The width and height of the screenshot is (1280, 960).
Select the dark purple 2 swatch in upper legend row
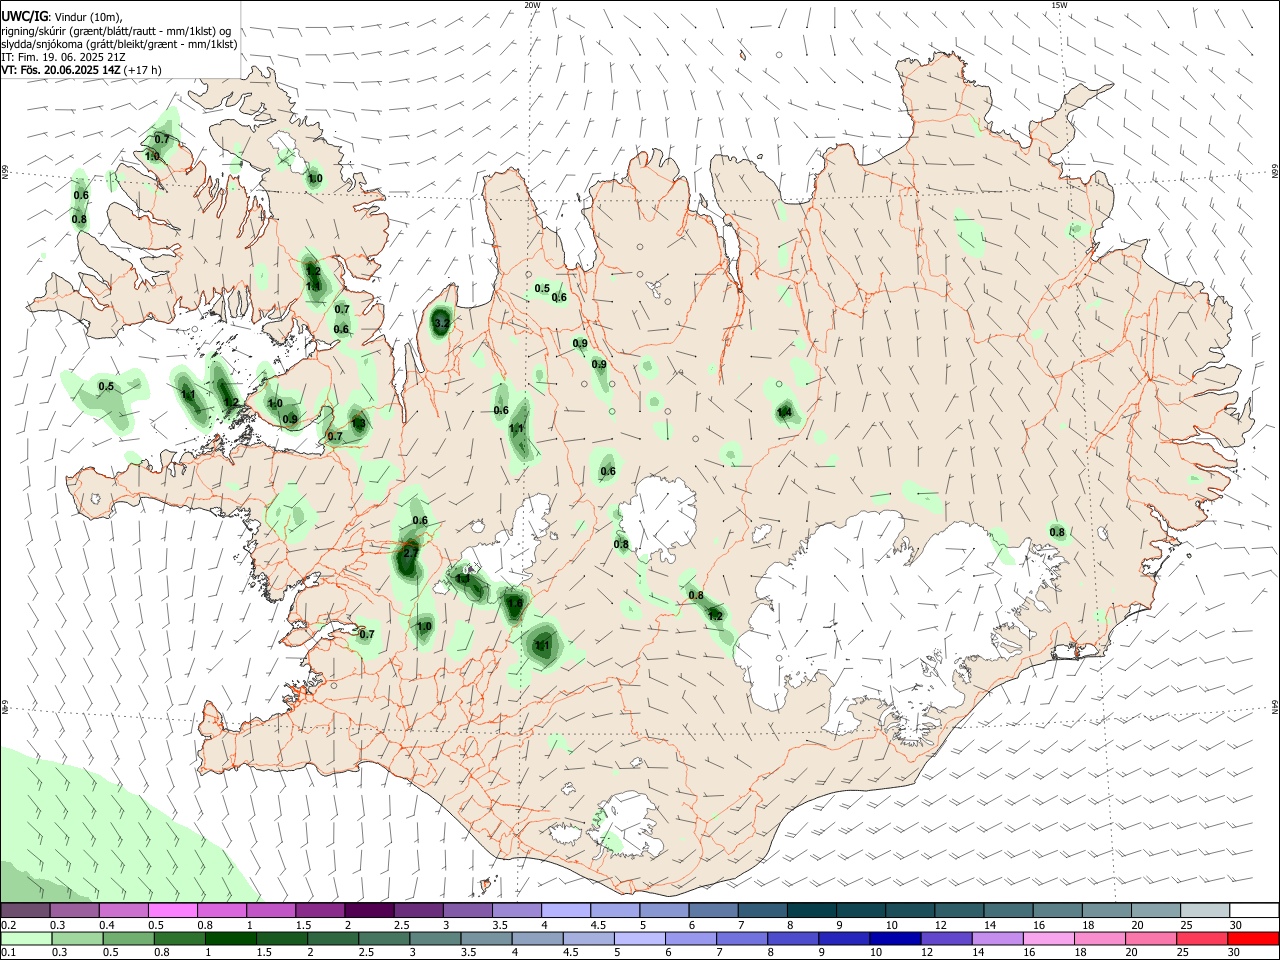pyautogui.click(x=369, y=911)
